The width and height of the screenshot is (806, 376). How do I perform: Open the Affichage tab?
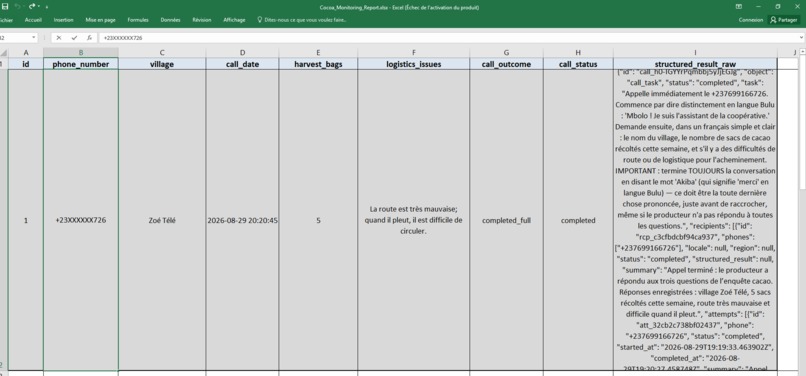click(x=234, y=20)
